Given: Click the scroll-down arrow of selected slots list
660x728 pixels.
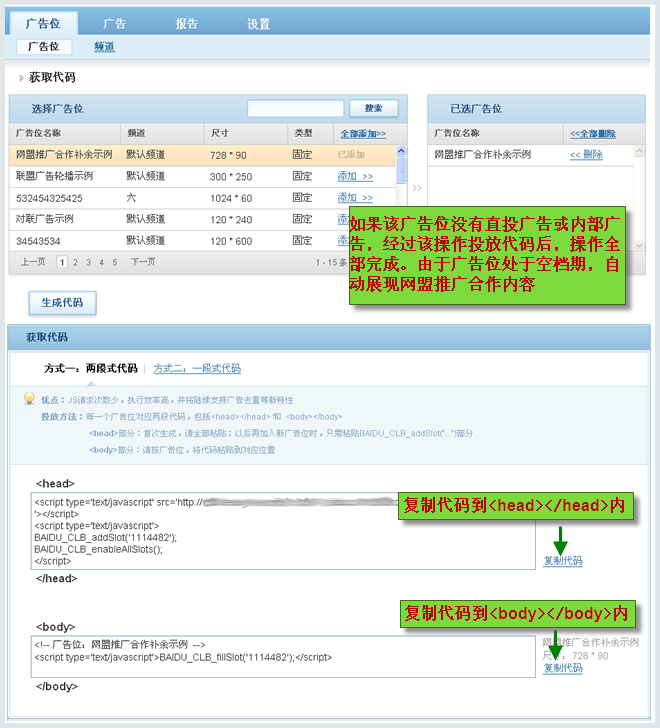Looking at the screenshot, I should [639, 246].
